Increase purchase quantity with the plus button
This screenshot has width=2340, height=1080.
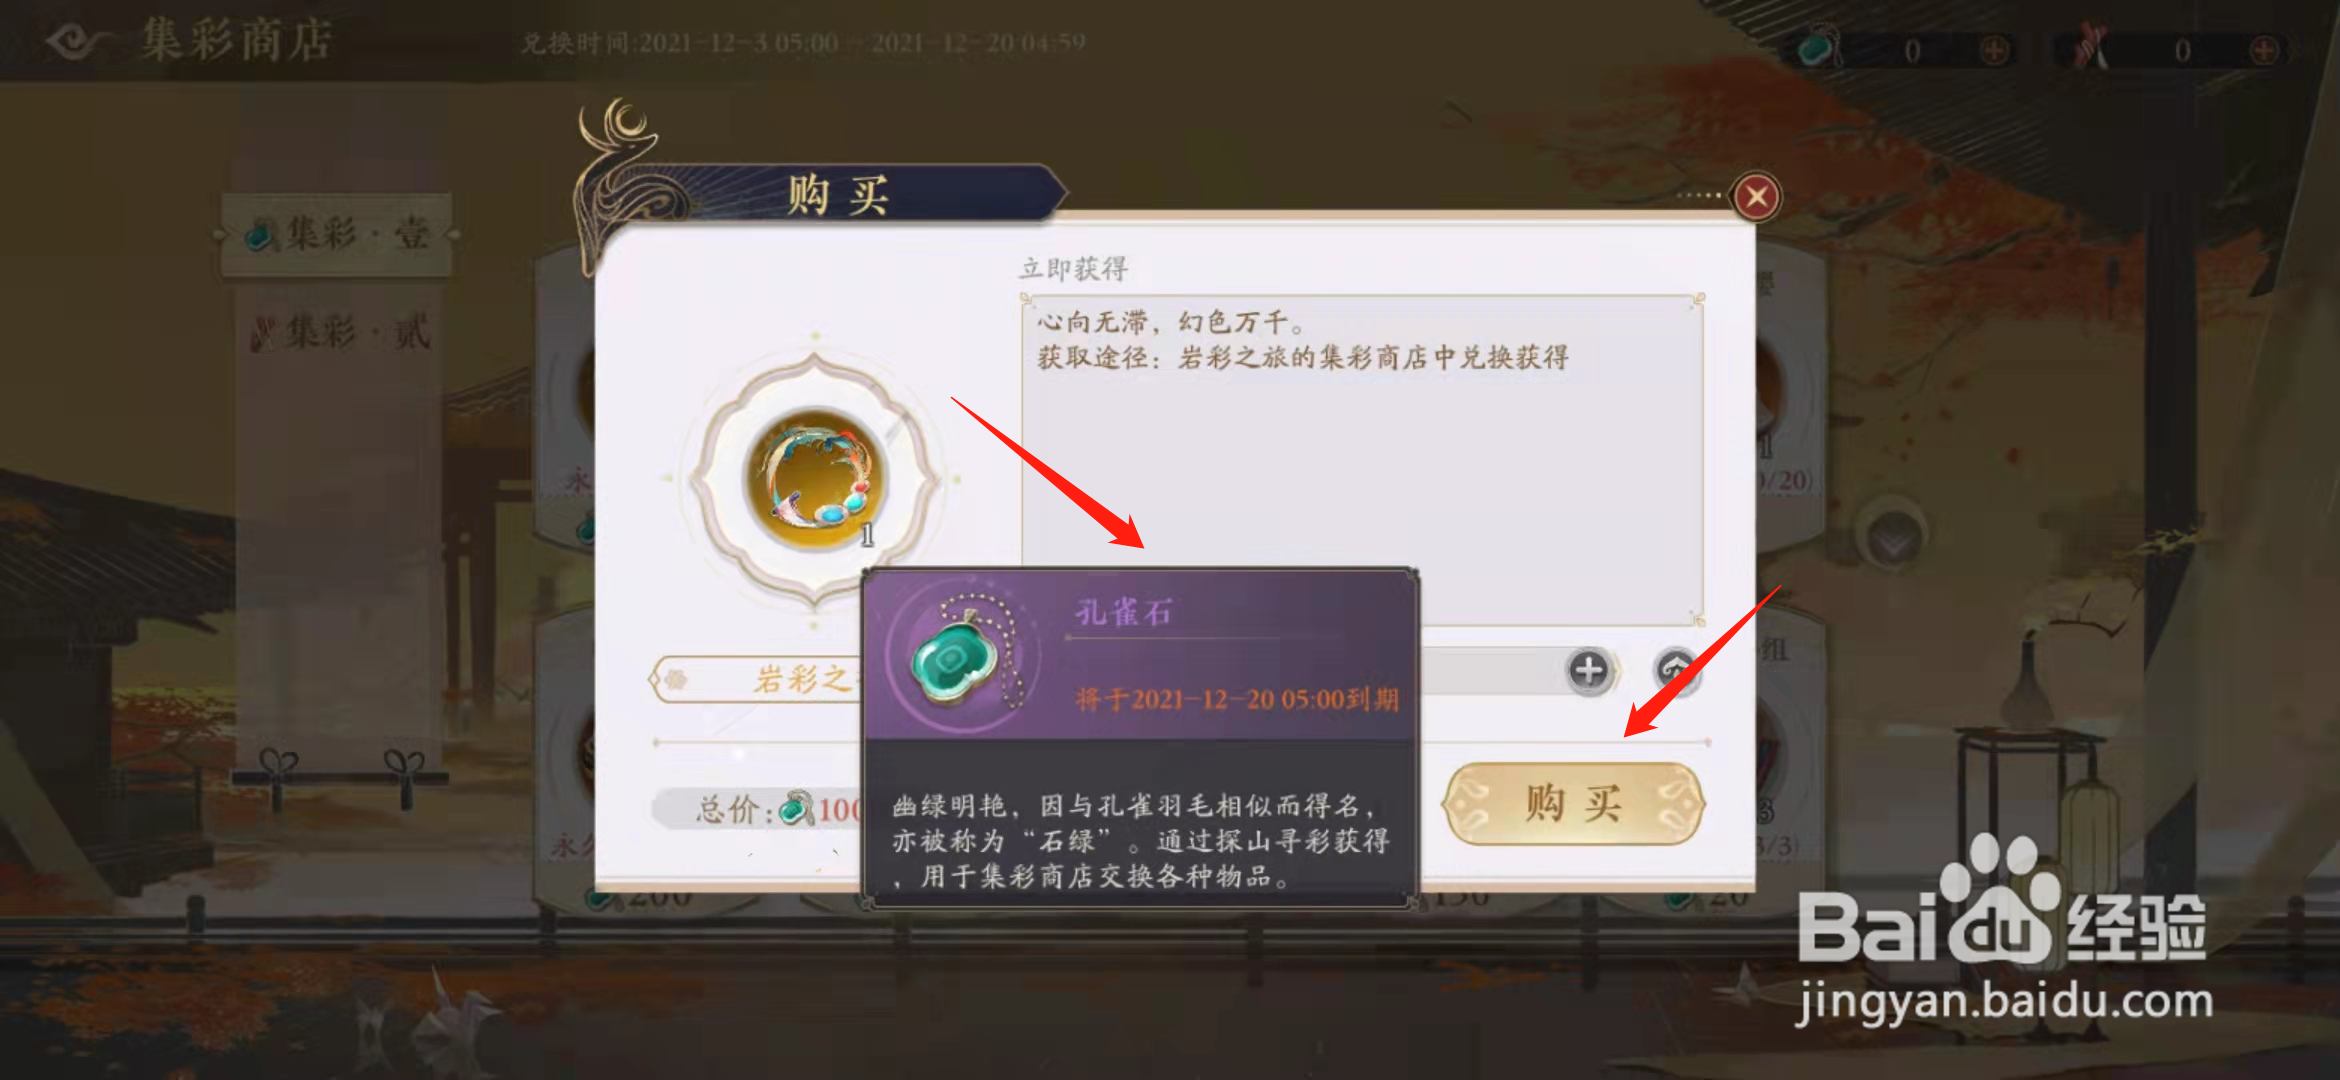tap(1589, 670)
